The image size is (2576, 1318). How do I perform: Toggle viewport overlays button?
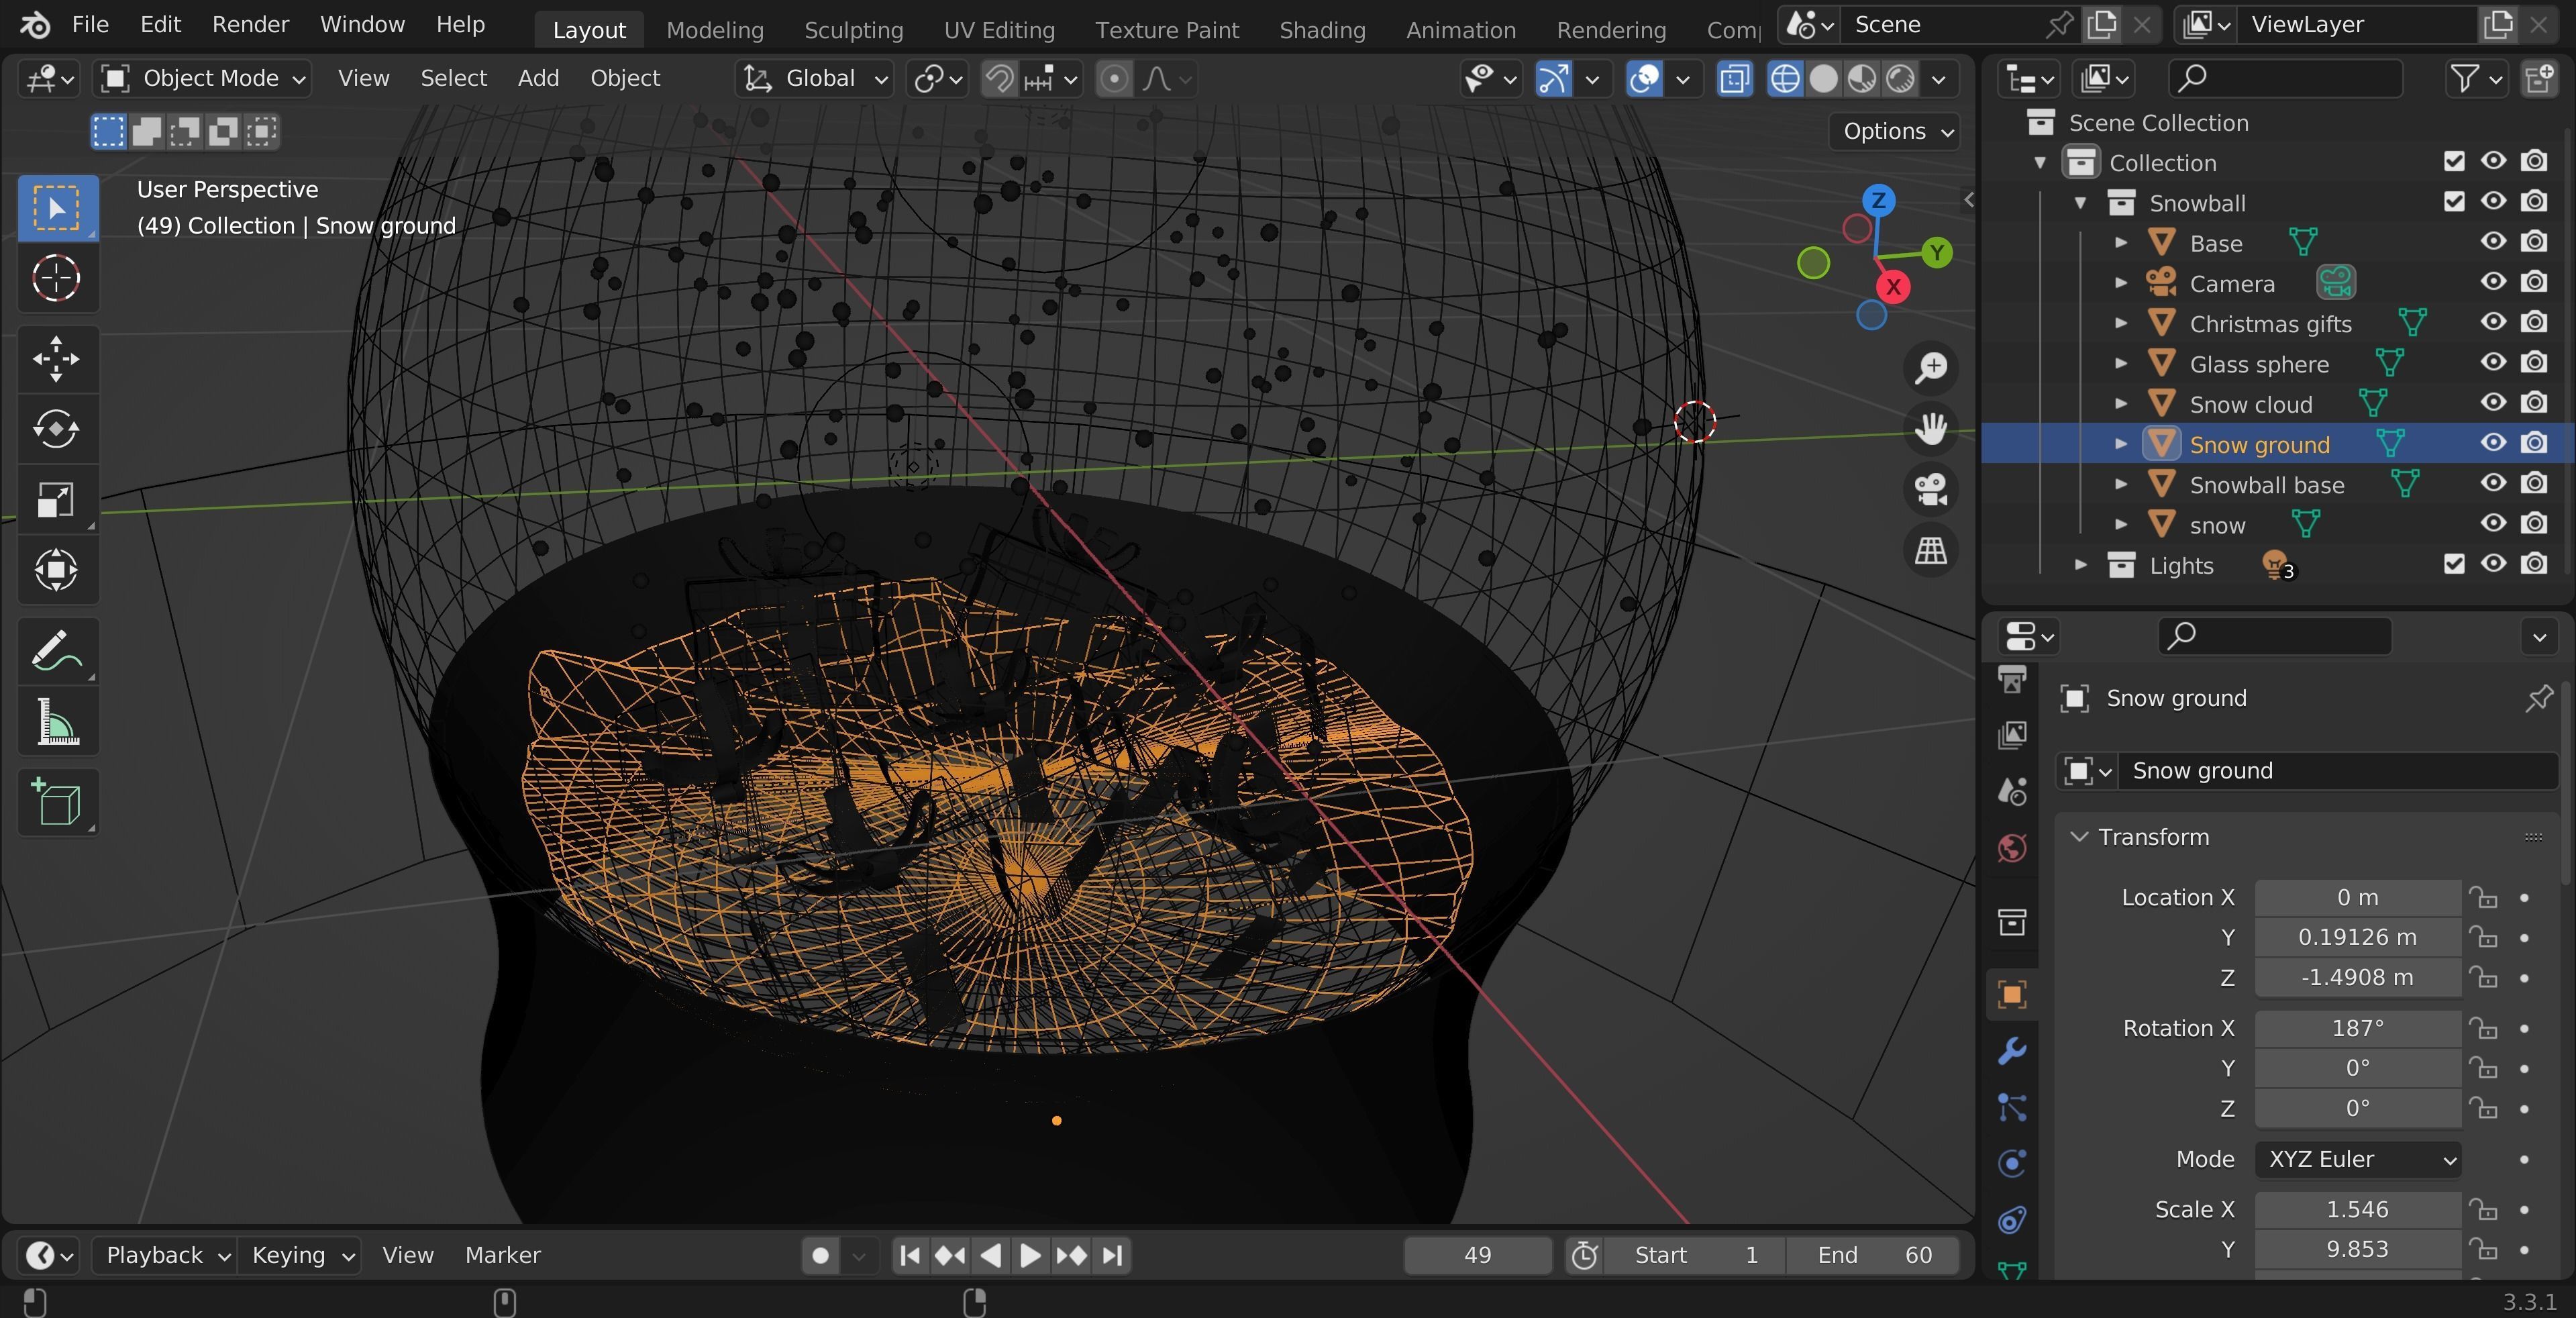1645,78
